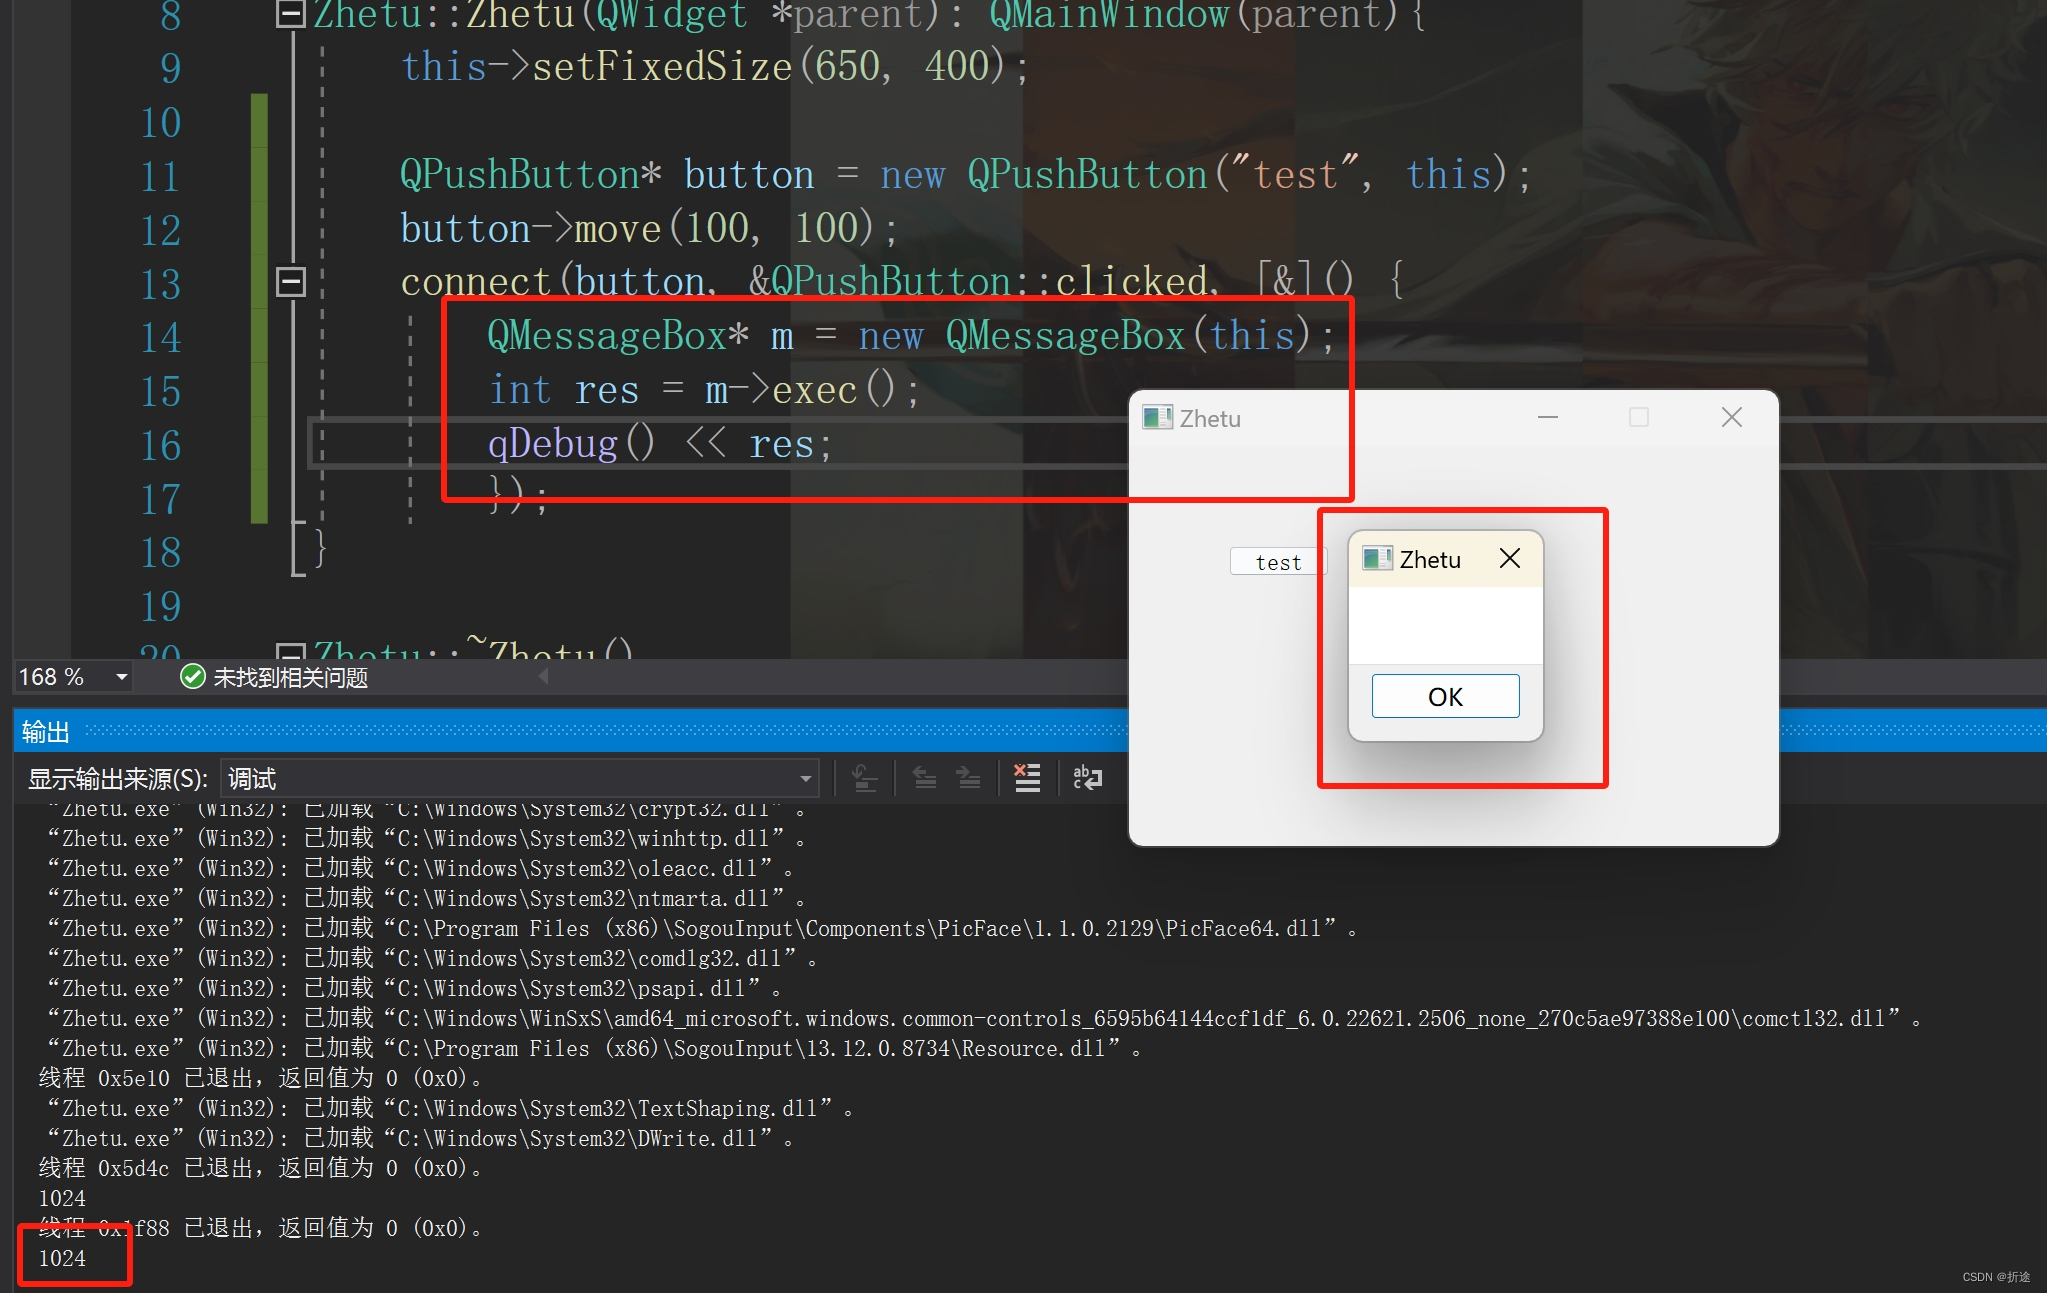The image size is (2047, 1293).
Task: Click the Clear All output icon
Action: pos(1027,778)
